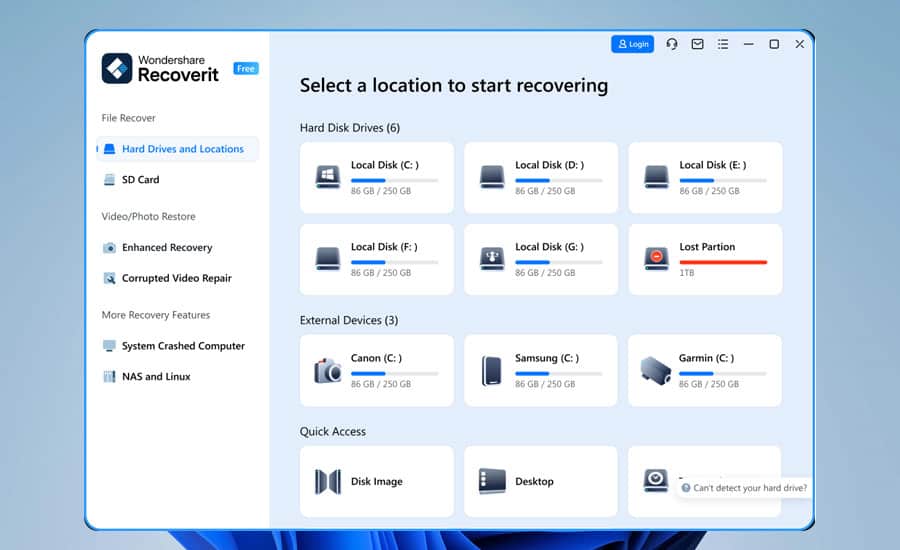Open the Can't detect your hard drive link
Screen dimensions: 900x550
point(750,488)
